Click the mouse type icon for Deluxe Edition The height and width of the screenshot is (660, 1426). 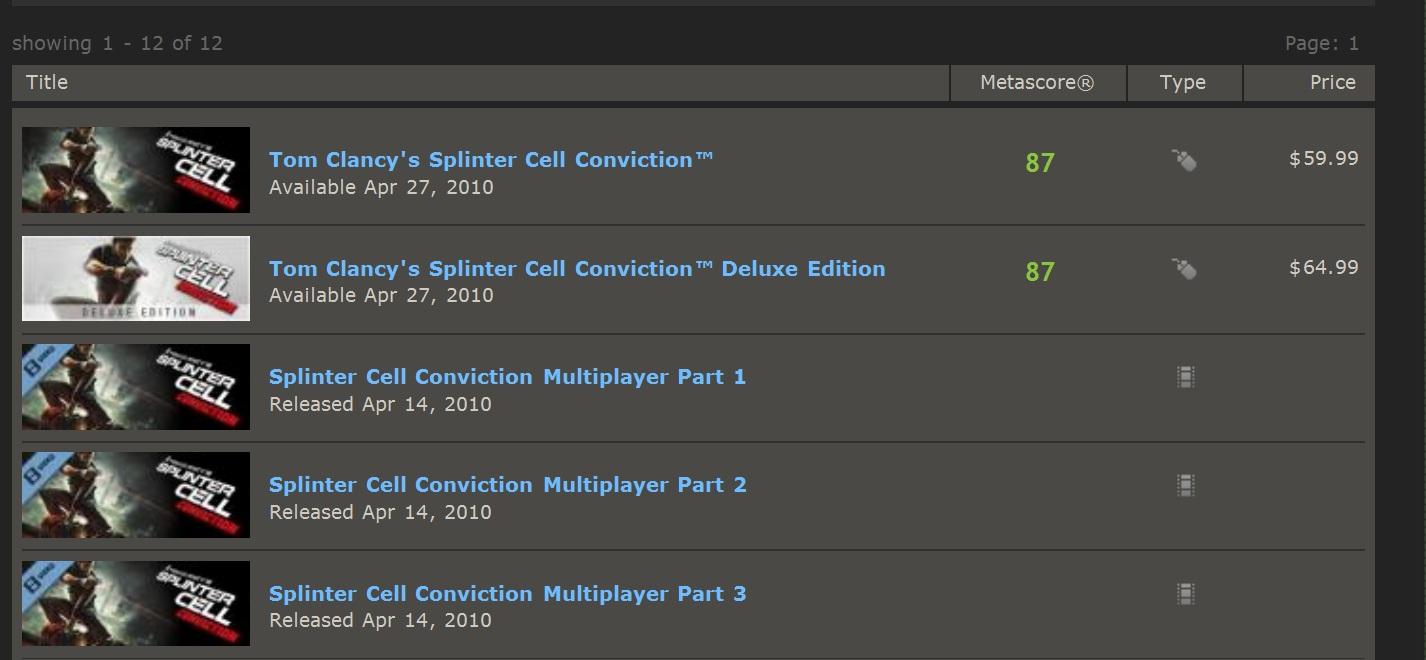pyautogui.click(x=1184, y=269)
